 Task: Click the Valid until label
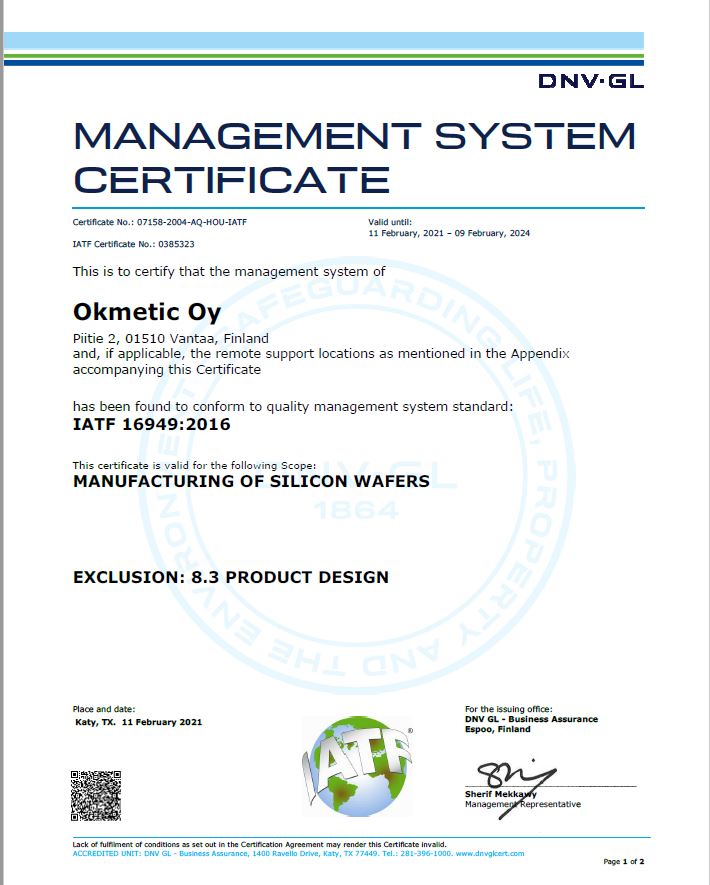(390, 222)
